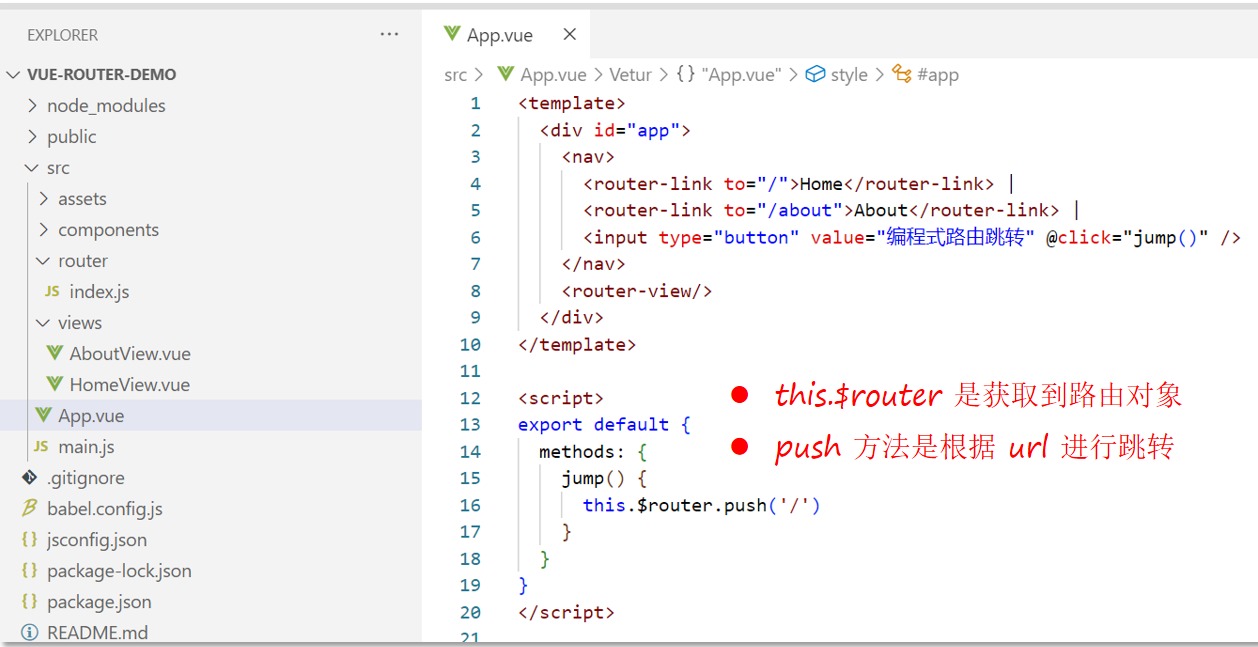
Task: Click the 'About' router-link code line
Action: point(831,210)
